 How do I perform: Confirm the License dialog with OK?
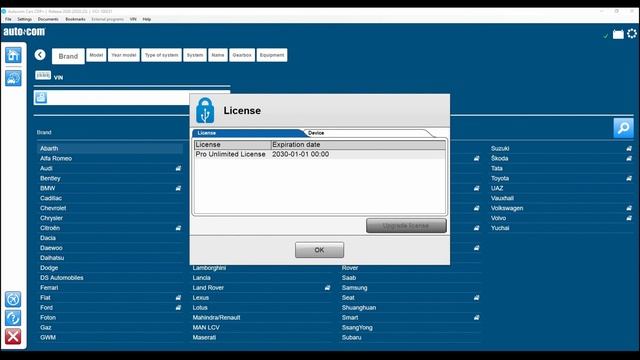[x=319, y=250]
